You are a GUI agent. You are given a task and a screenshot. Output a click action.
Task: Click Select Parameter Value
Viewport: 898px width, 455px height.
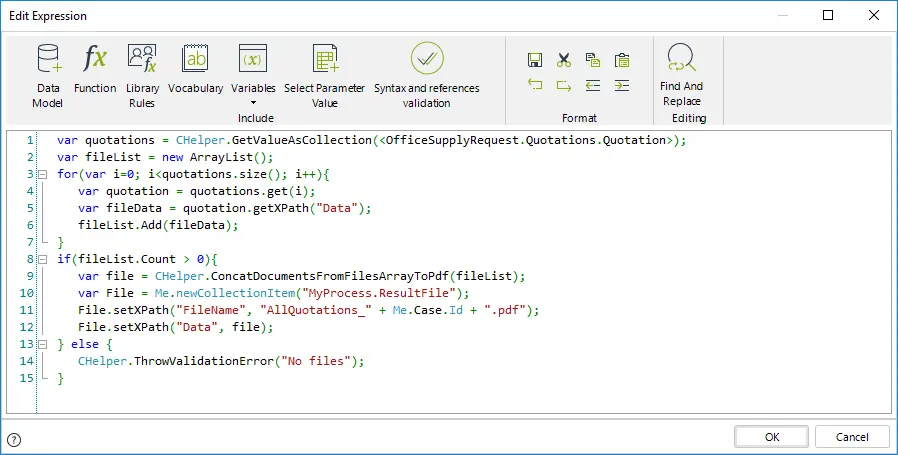point(325,76)
